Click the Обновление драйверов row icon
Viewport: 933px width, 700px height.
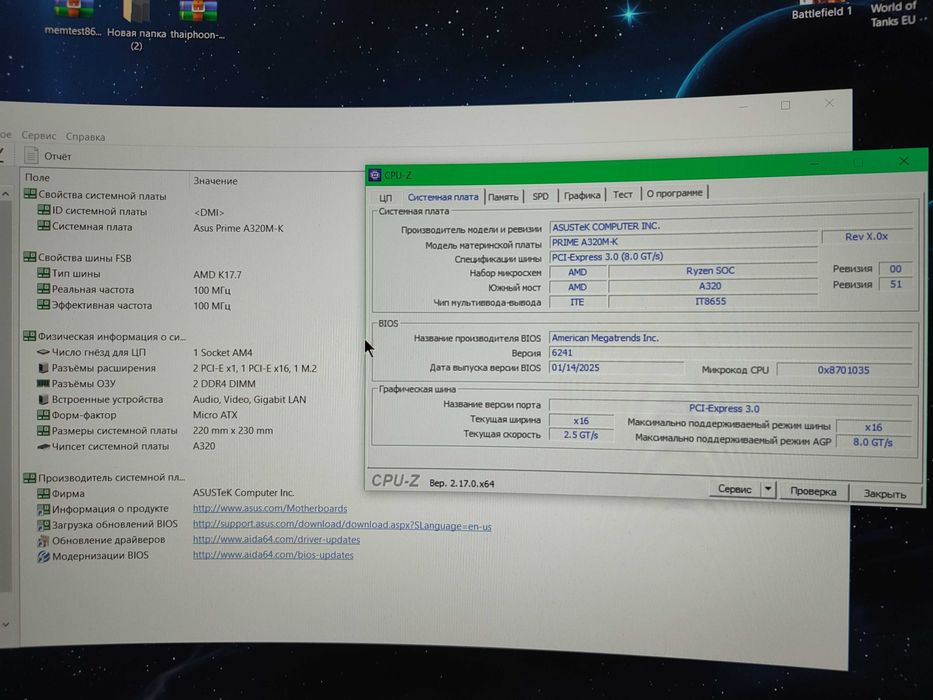click(43, 540)
